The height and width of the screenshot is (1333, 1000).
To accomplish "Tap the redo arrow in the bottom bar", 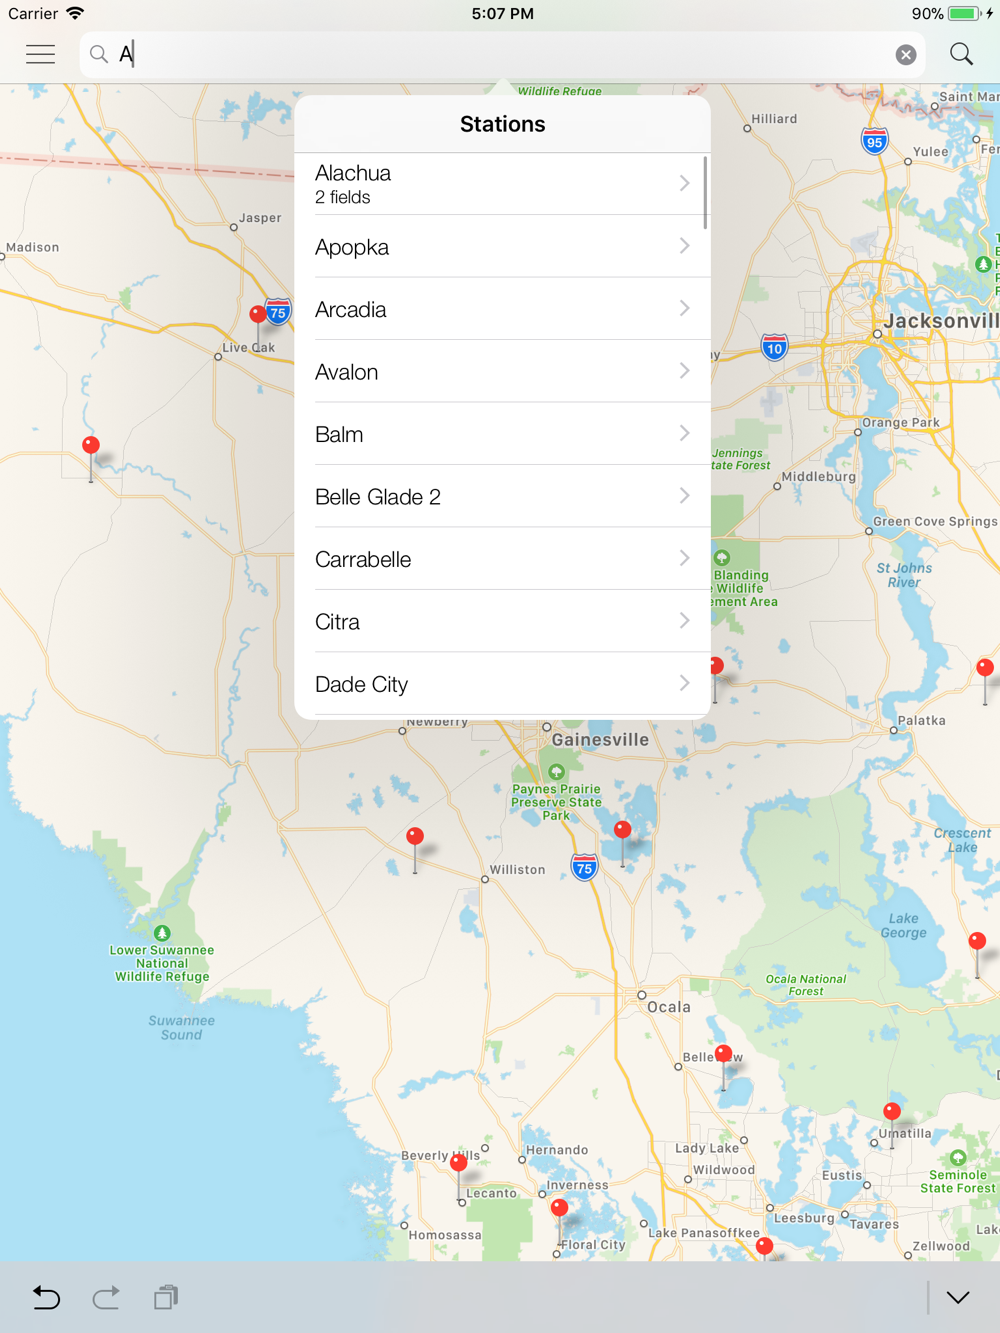I will [106, 1298].
